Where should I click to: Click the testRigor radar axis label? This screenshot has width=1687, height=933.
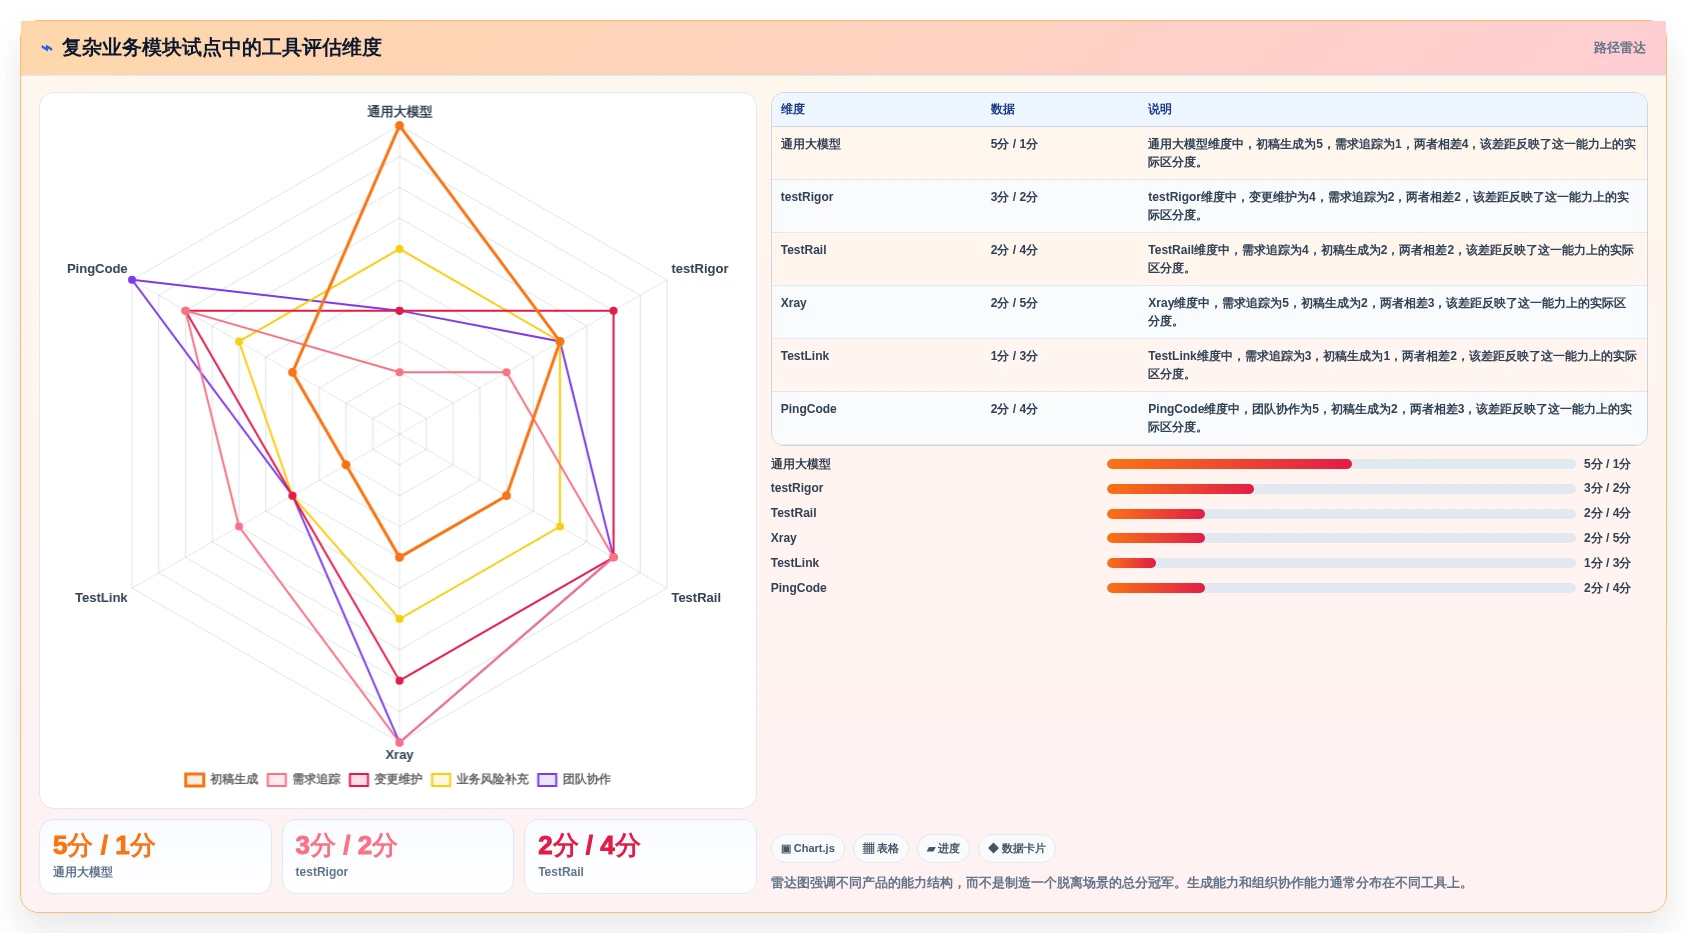pyautogui.click(x=699, y=269)
